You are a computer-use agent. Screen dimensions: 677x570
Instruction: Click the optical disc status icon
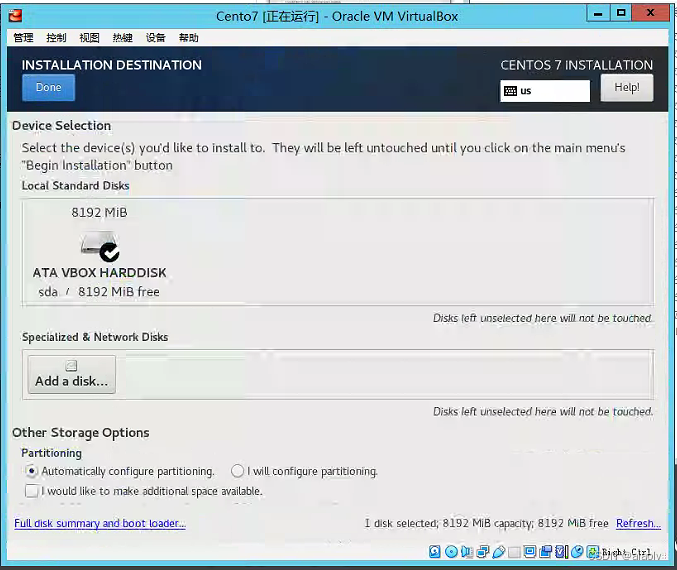pyautogui.click(x=452, y=551)
